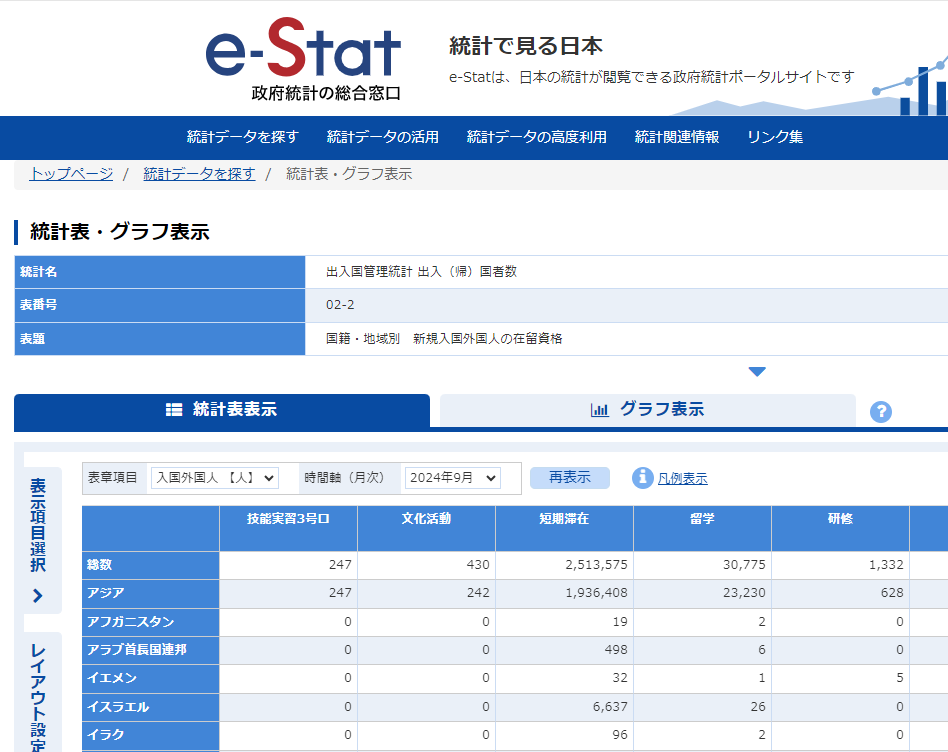Expand details with the blue down triangle
The height and width of the screenshot is (752, 948).
(x=757, y=371)
